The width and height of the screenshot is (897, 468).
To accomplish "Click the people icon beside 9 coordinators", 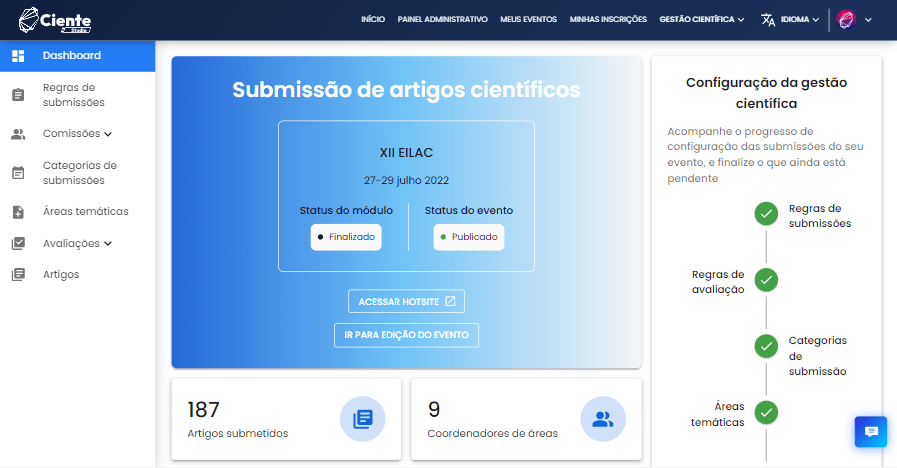I will [x=602, y=419].
